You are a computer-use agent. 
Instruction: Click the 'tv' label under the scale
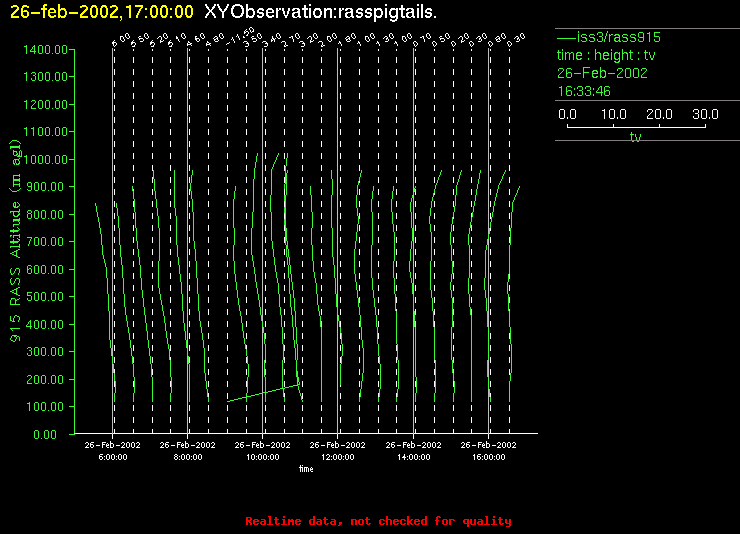pyautogui.click(x=635, y=137)
